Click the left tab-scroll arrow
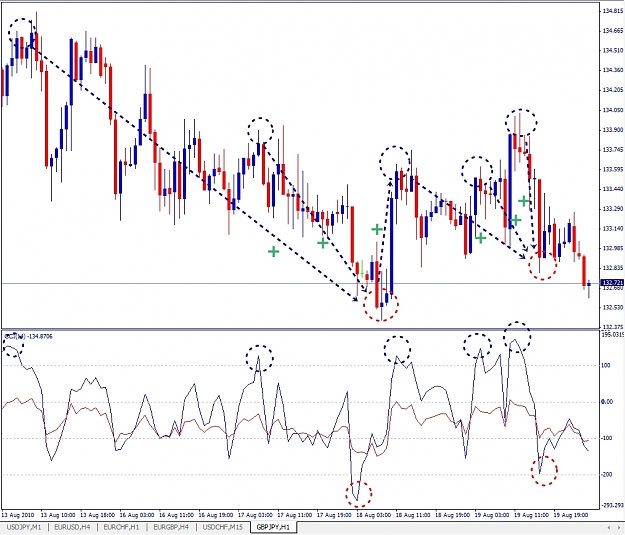This screenshot has width=625, height=535. click(x=608, y=527)
